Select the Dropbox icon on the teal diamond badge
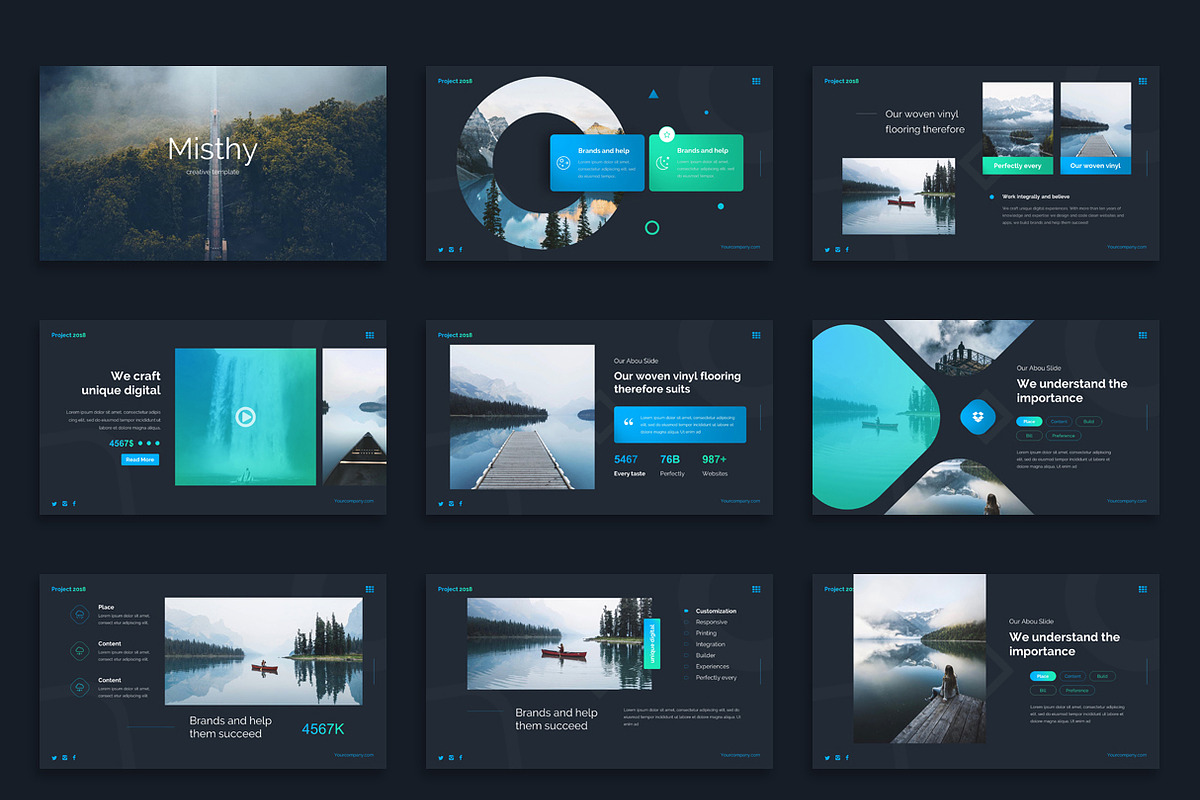 click(x=980, y=417)
